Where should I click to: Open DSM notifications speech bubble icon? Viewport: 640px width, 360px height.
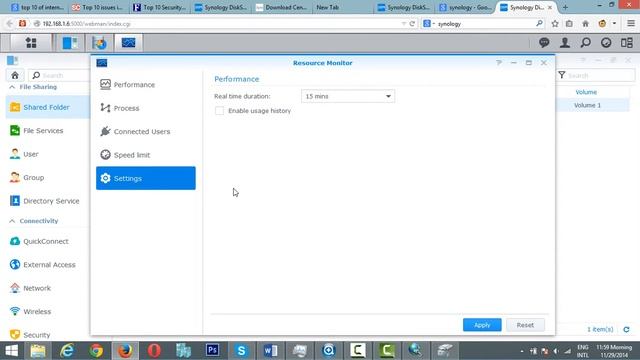(544, 42)
